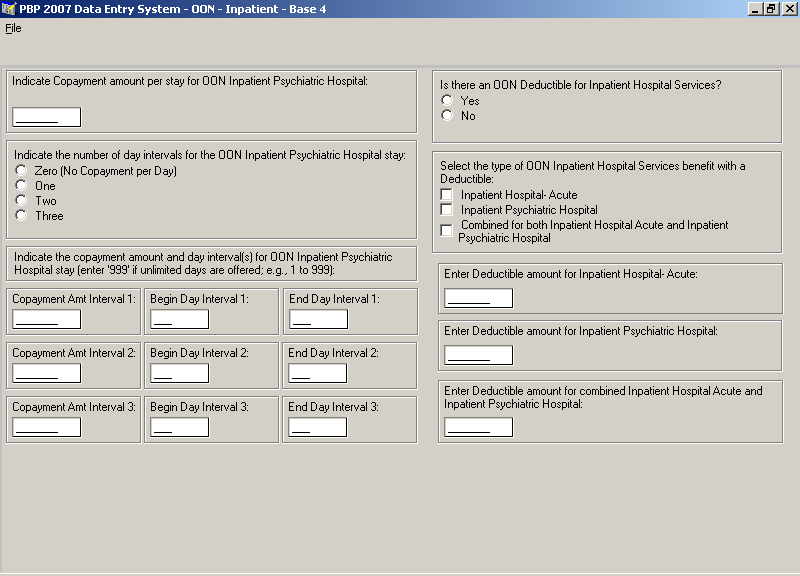Click Begin Day Interval 1 field
800x576 pixels.
[x=180, y=319]
